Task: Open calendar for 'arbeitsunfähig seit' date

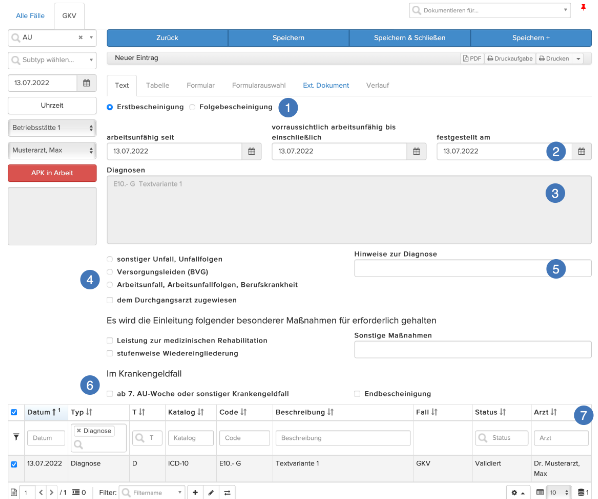Action: pyautogui.click(x=251, y=151)
